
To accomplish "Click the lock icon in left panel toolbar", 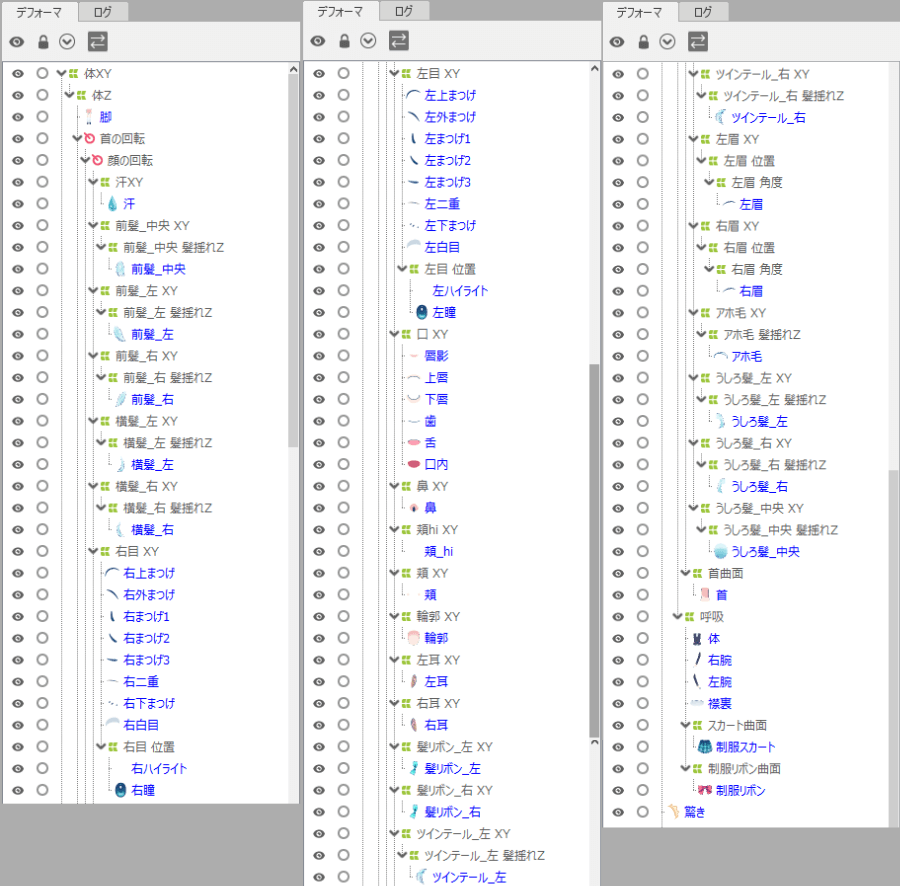I will (43, 41).
